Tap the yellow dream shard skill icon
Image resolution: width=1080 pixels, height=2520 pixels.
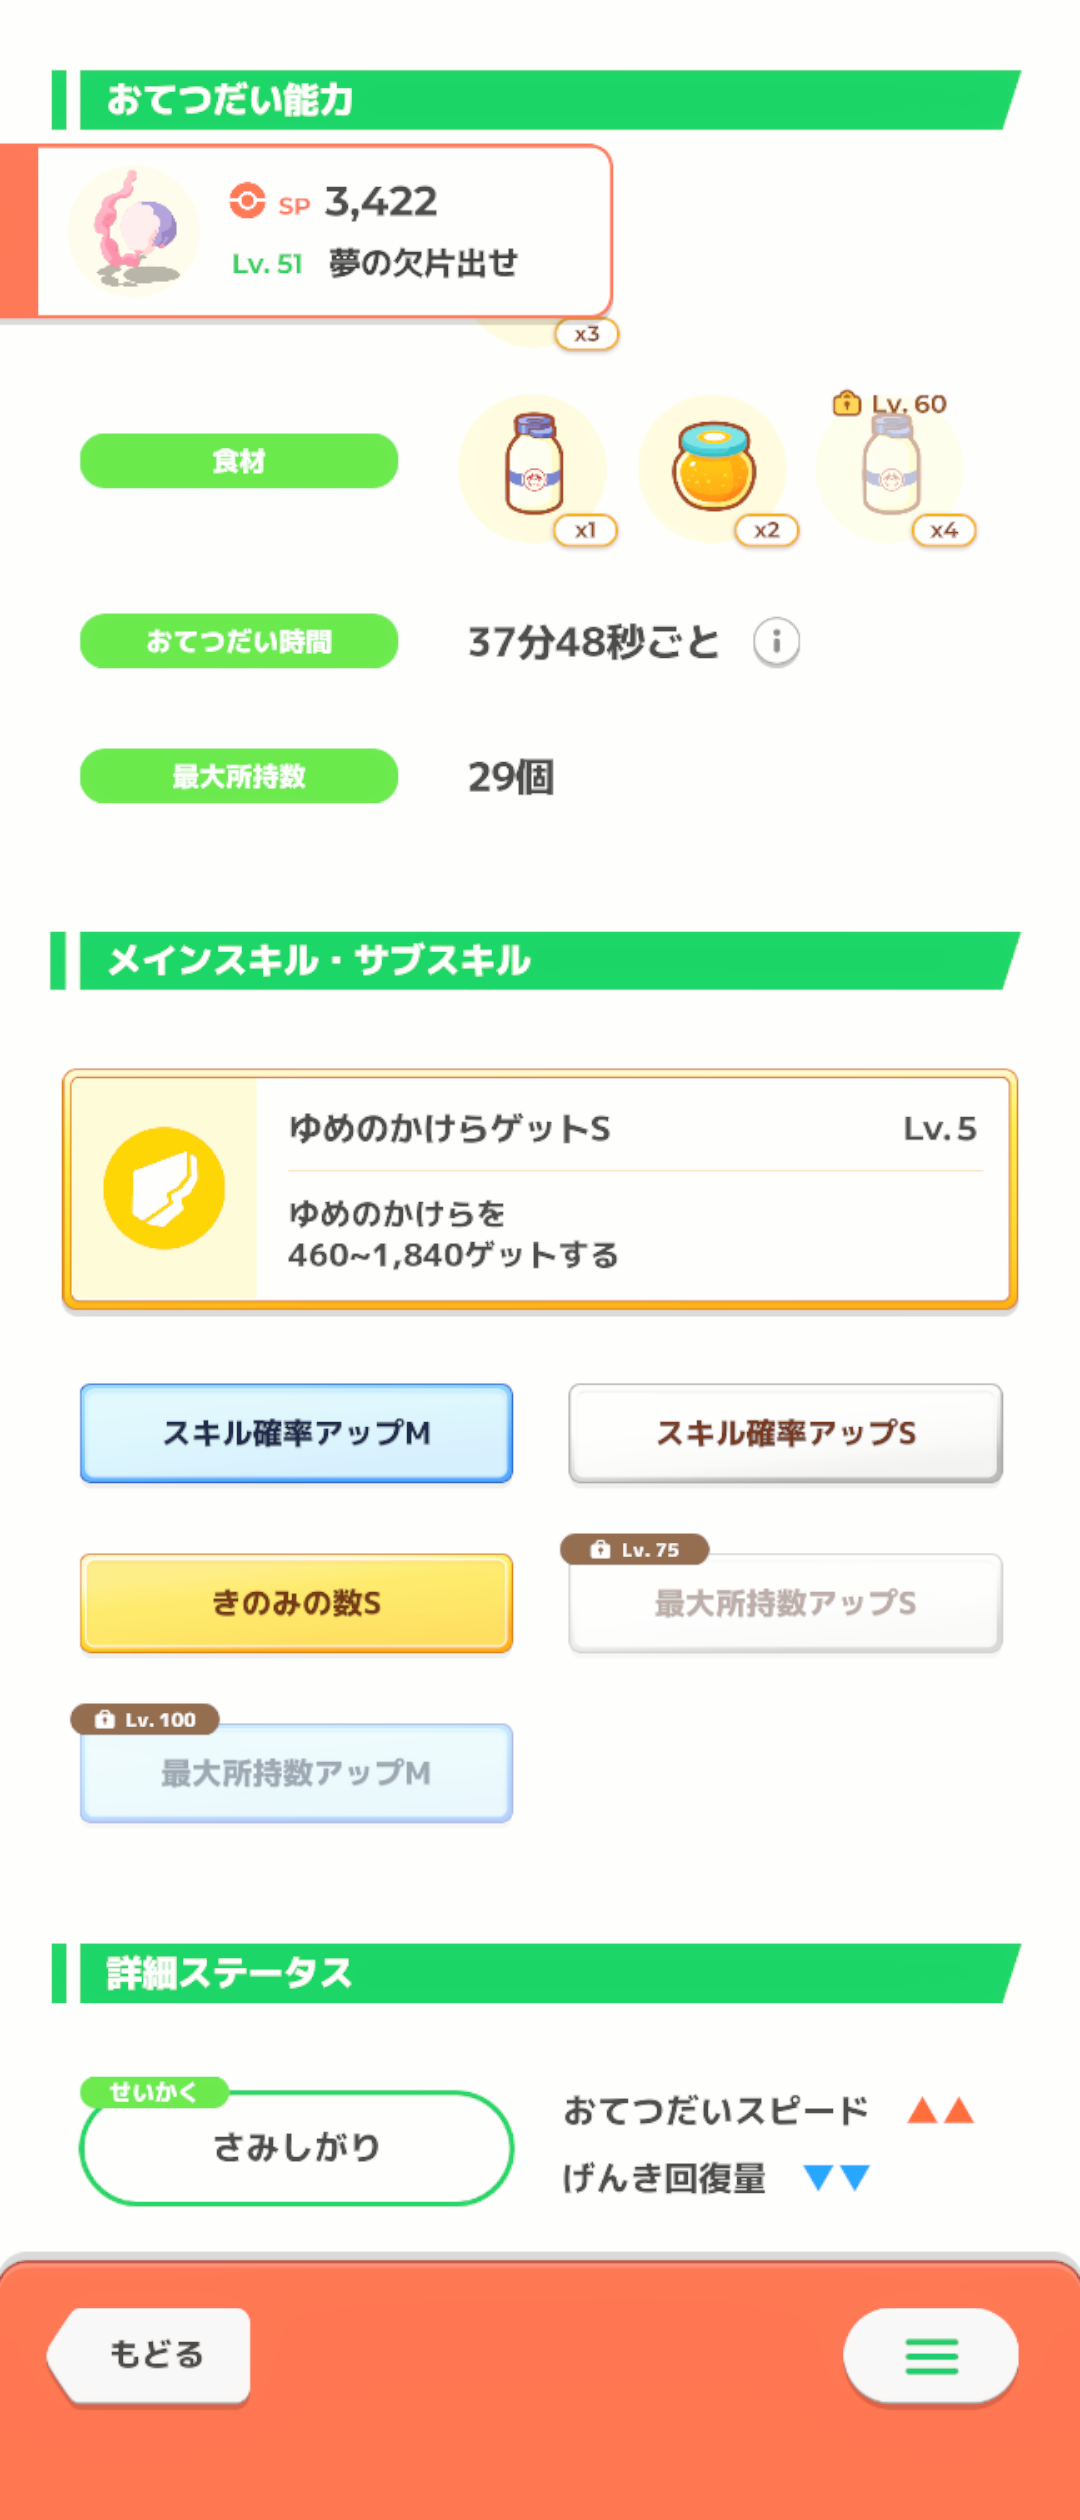pyautogui.click(x=164, y=1188)
